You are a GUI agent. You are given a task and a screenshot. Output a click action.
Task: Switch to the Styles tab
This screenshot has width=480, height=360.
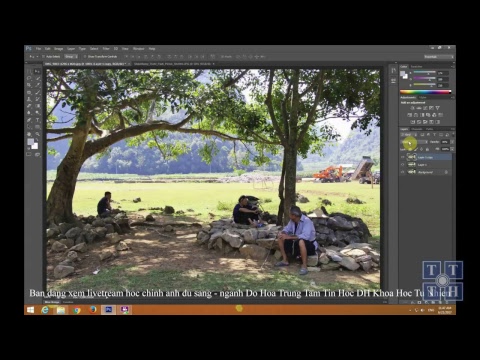(x=423, y=97)
